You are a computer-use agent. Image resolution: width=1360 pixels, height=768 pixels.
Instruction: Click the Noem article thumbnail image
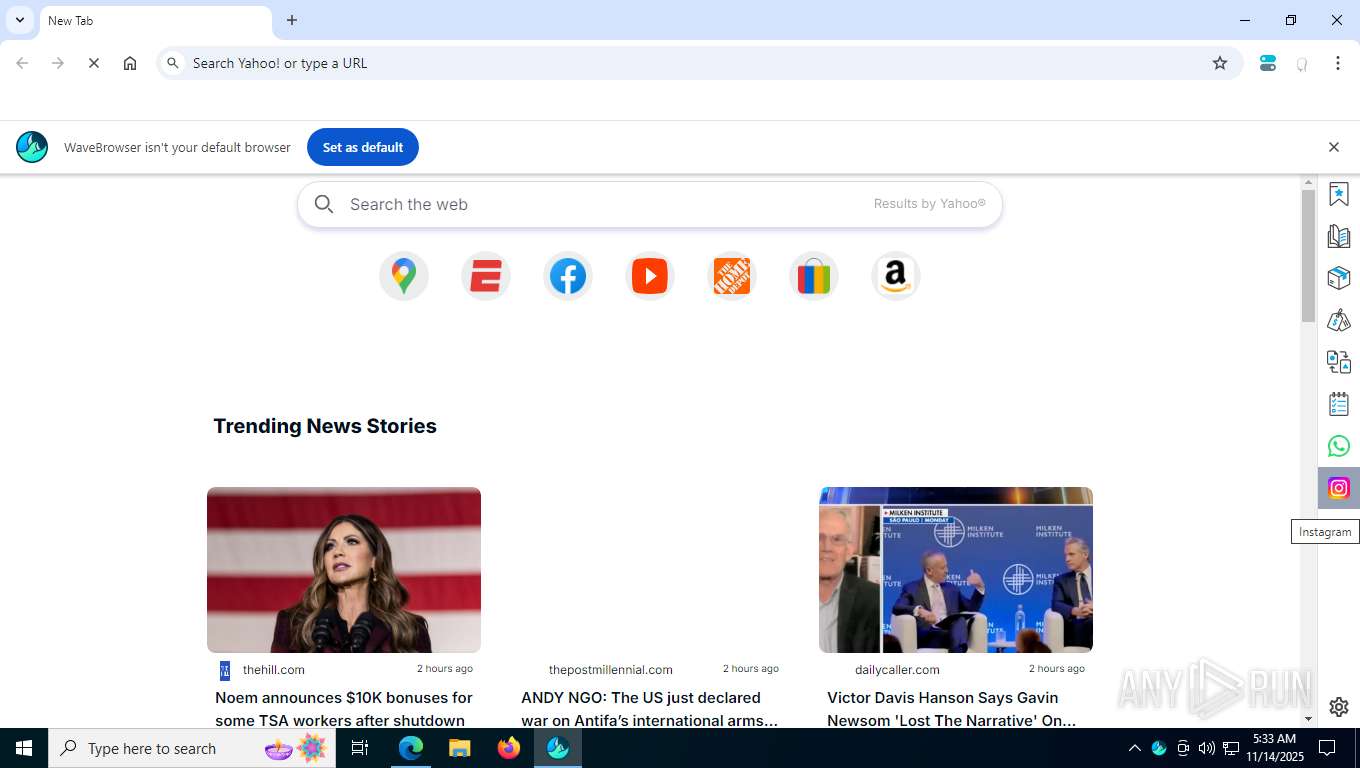(x=344, y=570)
